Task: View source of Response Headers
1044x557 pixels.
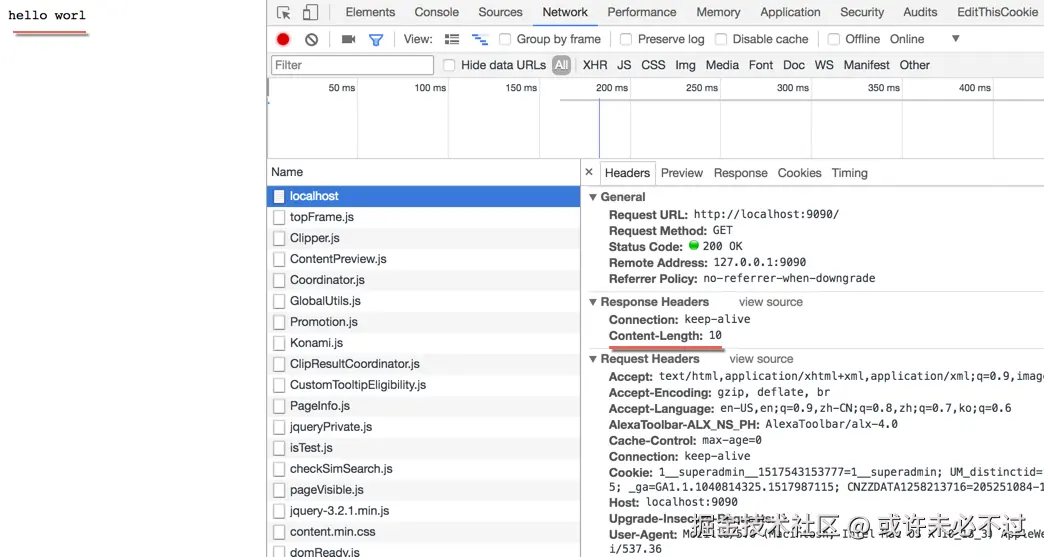Action: (x=770, y=302)
